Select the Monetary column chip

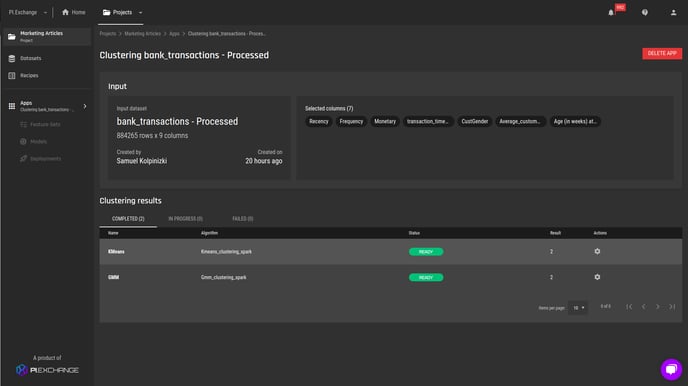point(385,122)
